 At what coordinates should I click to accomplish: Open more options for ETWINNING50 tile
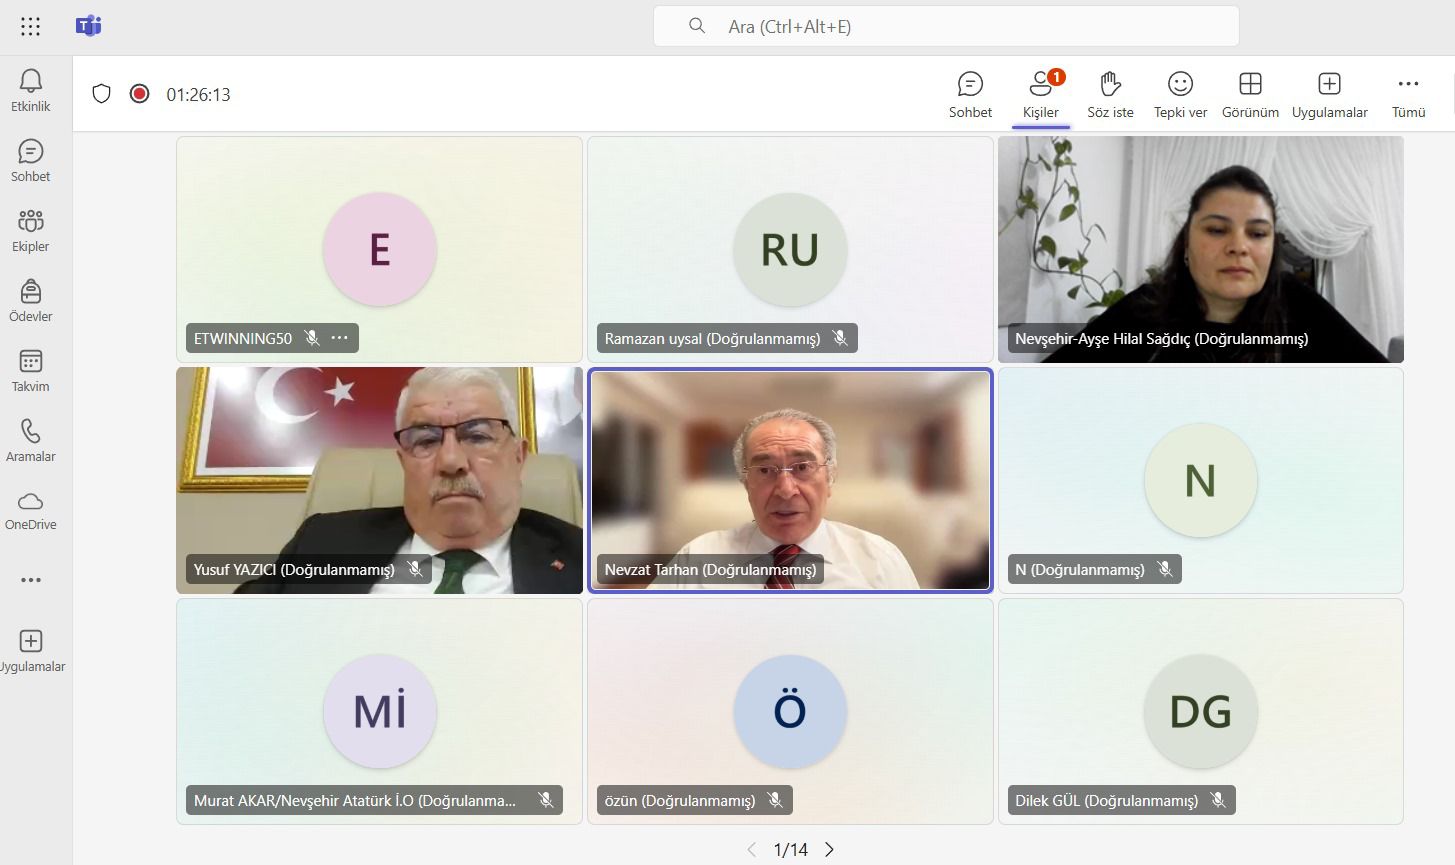[x=340, y=338]
